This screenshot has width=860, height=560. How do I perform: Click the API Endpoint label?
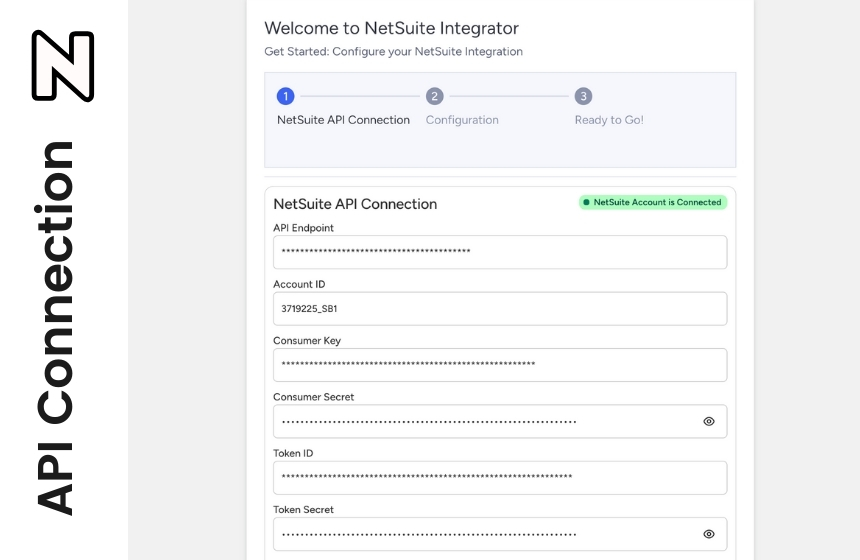tap(303, 228)
